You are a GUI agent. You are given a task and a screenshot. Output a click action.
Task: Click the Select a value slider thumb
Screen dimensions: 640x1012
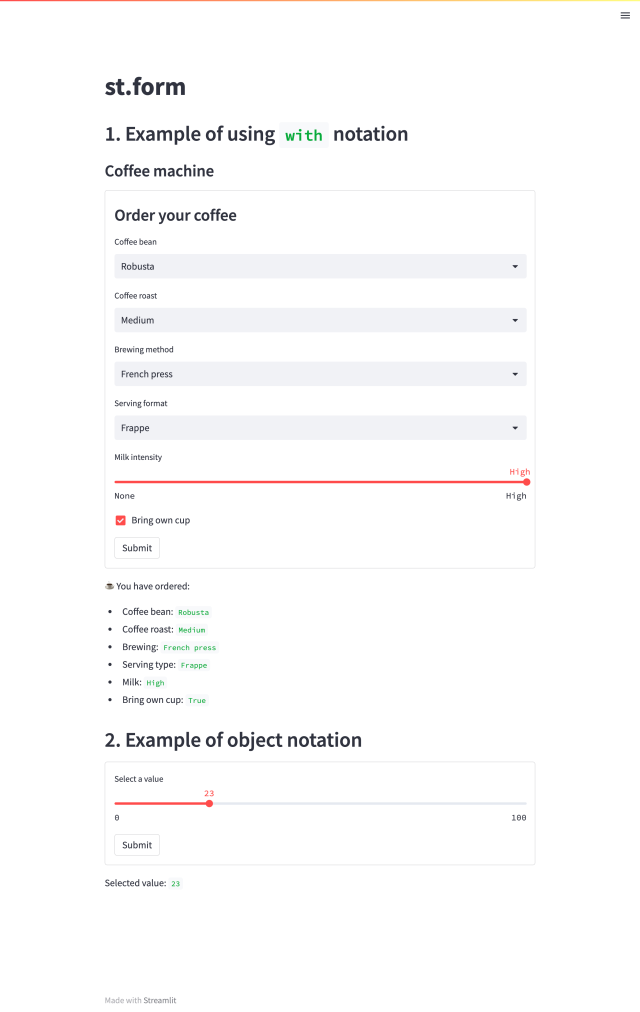[209, 803]
